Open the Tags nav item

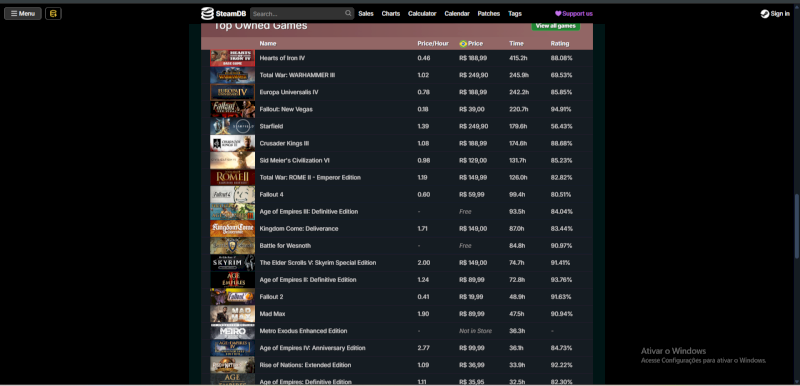(515, 14)
